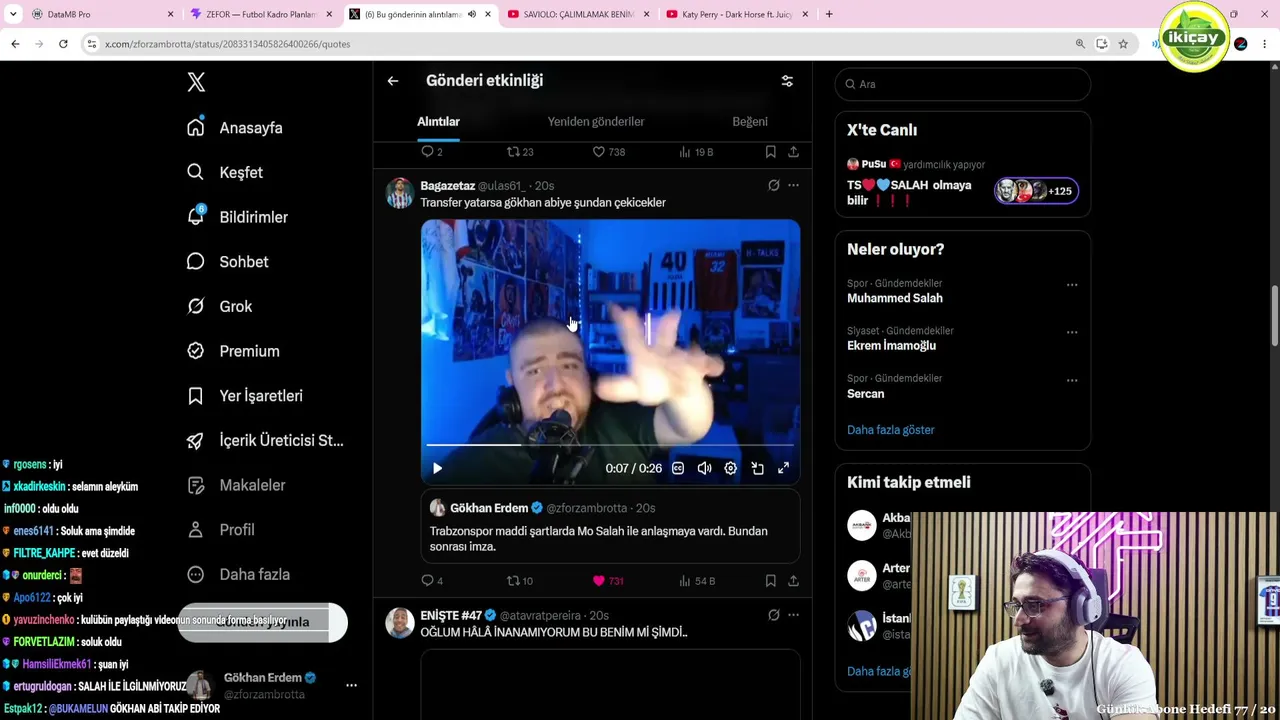Screen dimensions: 1280x720
Task: Enter picture-in-picture for the video
Action: click(x=757, y=468)
